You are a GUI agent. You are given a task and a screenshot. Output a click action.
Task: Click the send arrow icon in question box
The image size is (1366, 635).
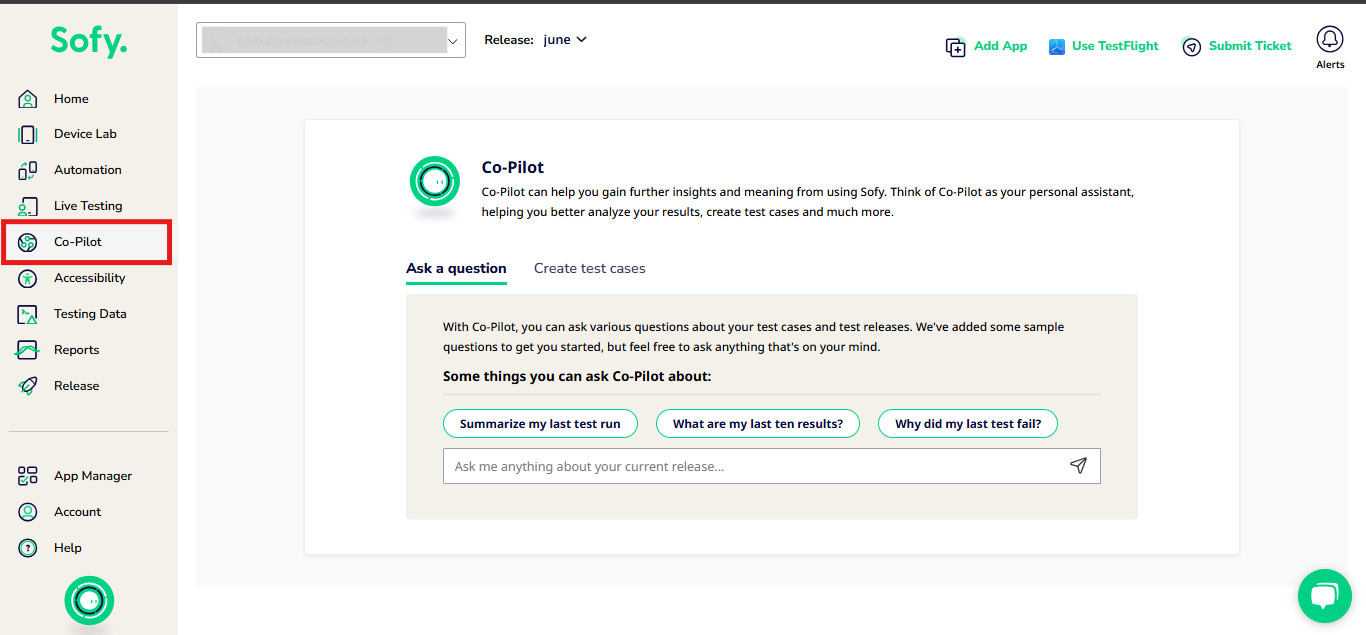pos(1078,466)
